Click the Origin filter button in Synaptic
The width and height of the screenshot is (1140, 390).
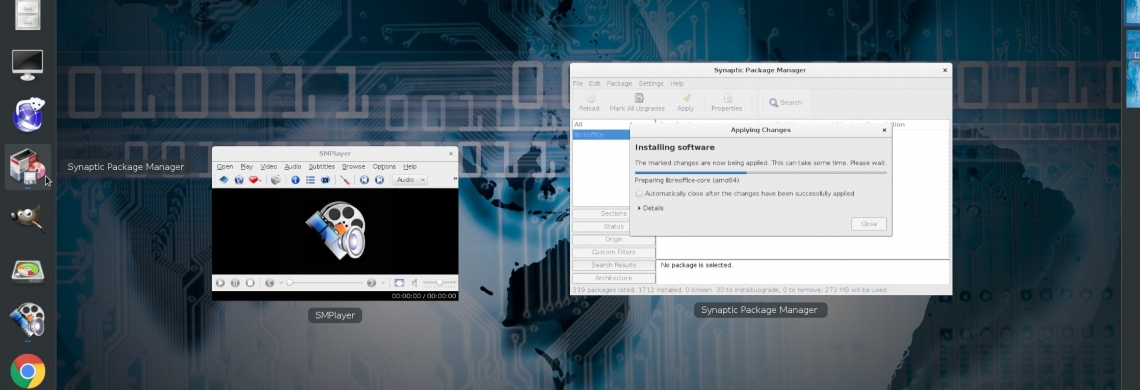click(614, 239)
